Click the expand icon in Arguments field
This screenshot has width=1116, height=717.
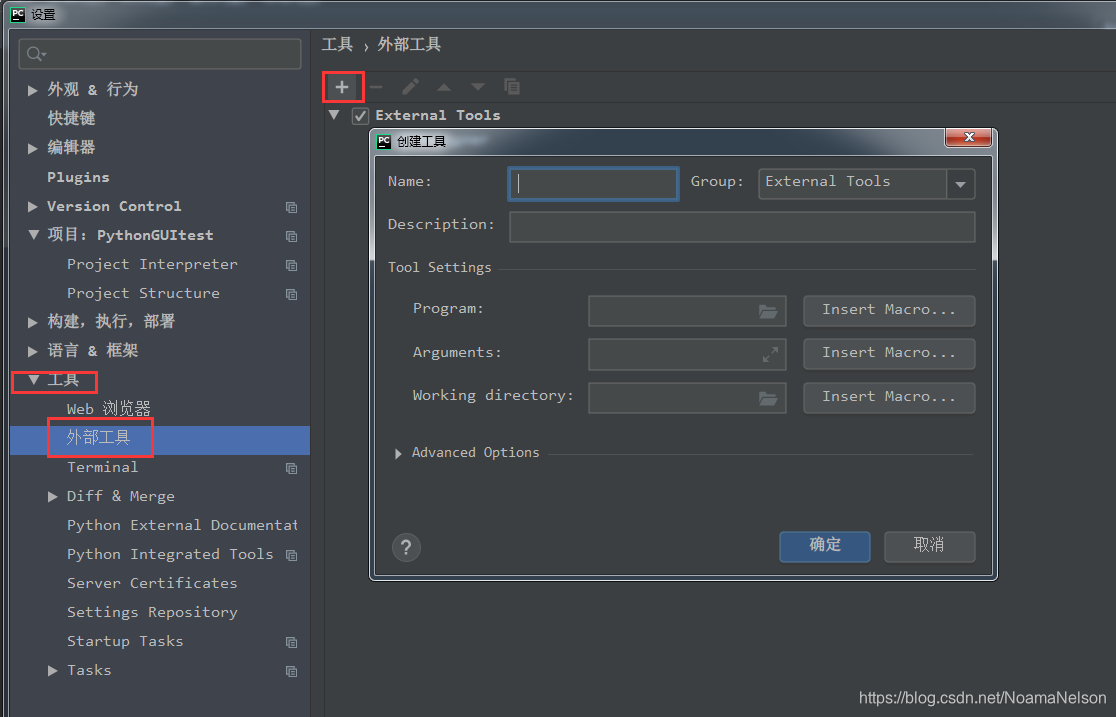[770, 354]
